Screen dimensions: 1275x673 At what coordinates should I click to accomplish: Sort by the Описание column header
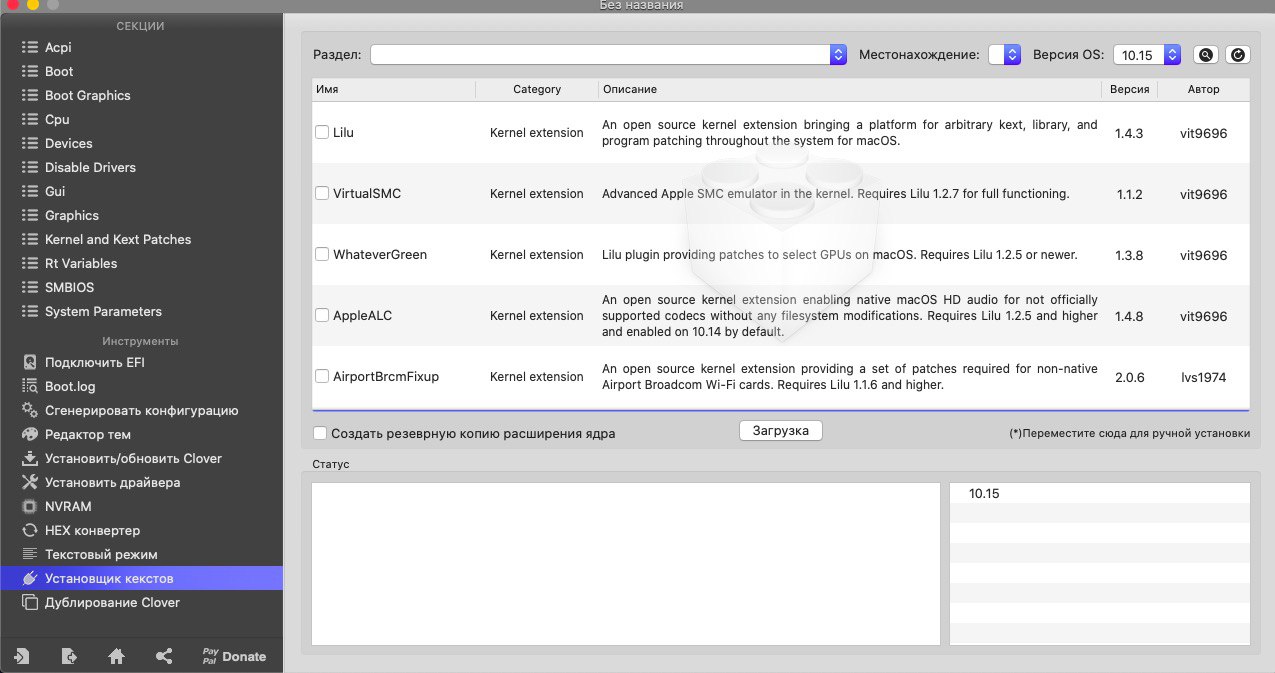coord(850,89)
